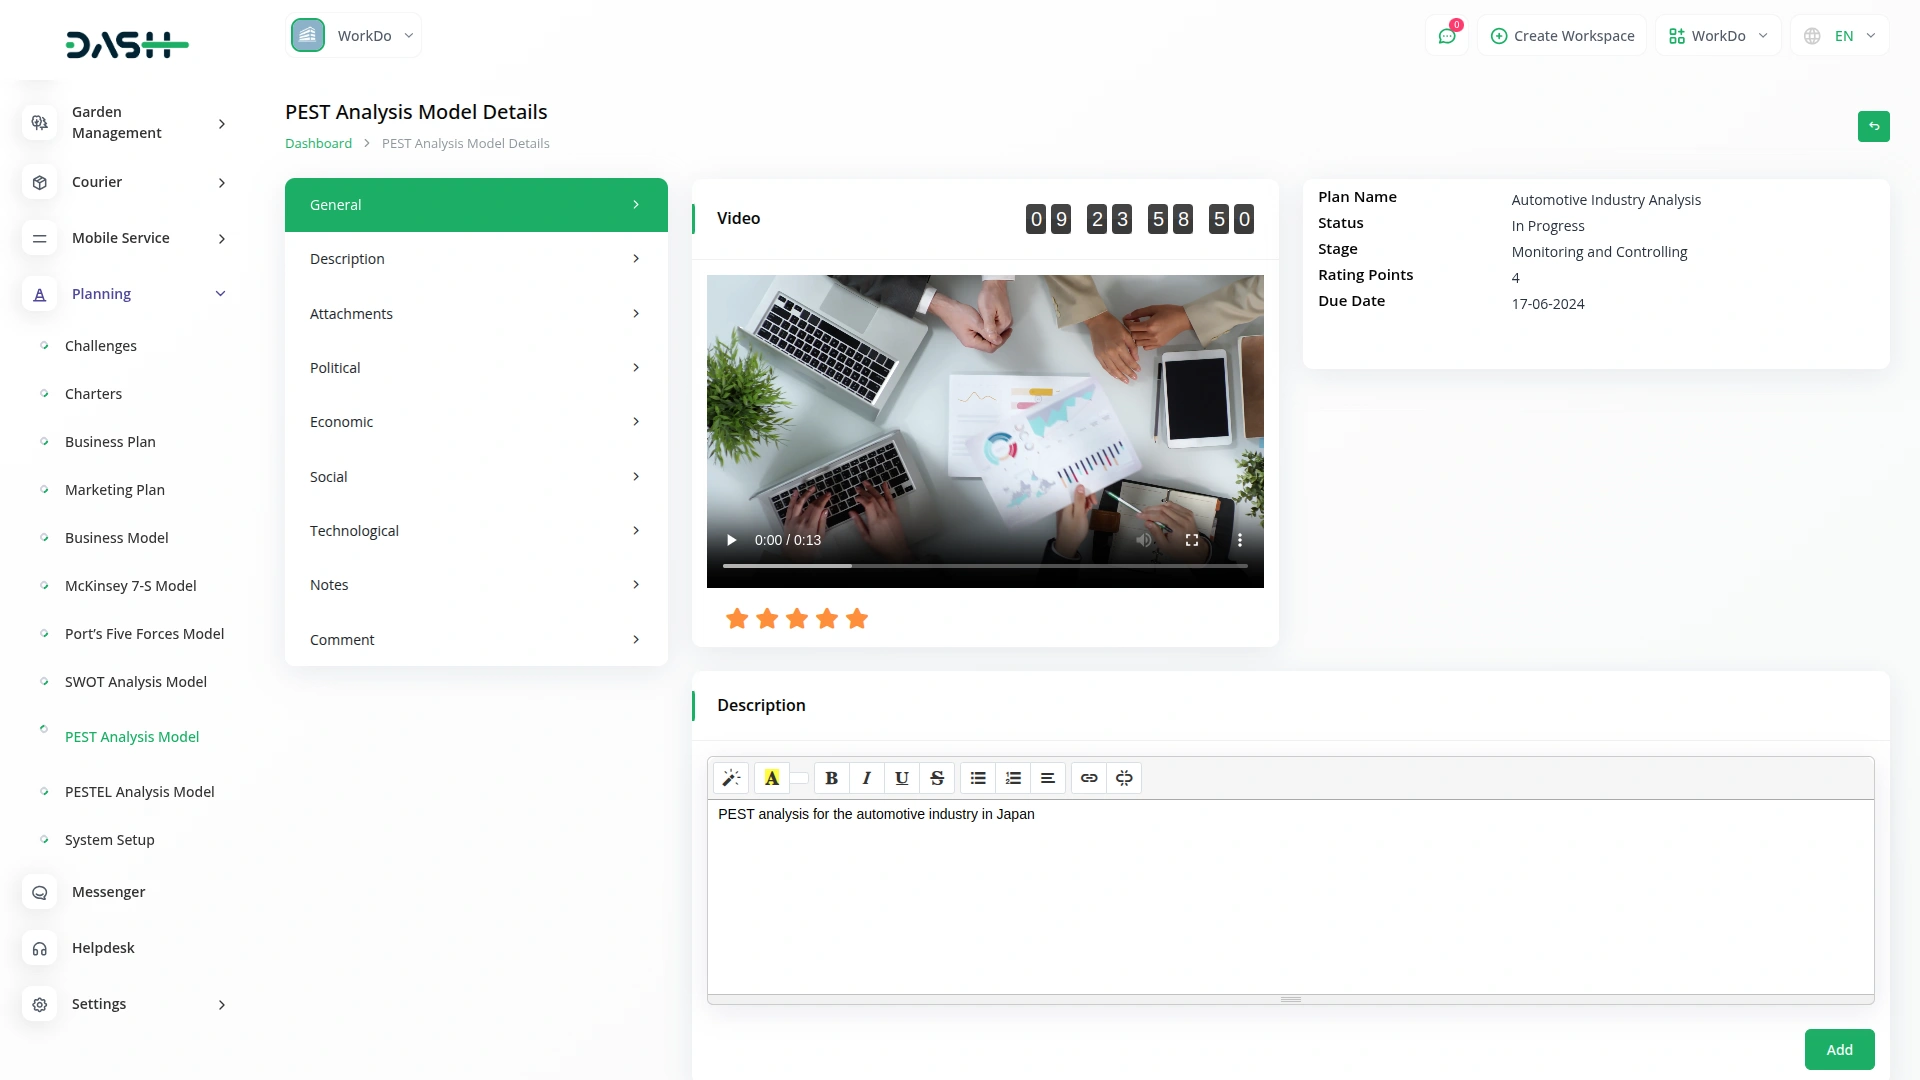Image resolution: width=1920 pixels, height=1080 pixels.
Task: Open the magic wand style tool
Action: [x=731, y=778]
